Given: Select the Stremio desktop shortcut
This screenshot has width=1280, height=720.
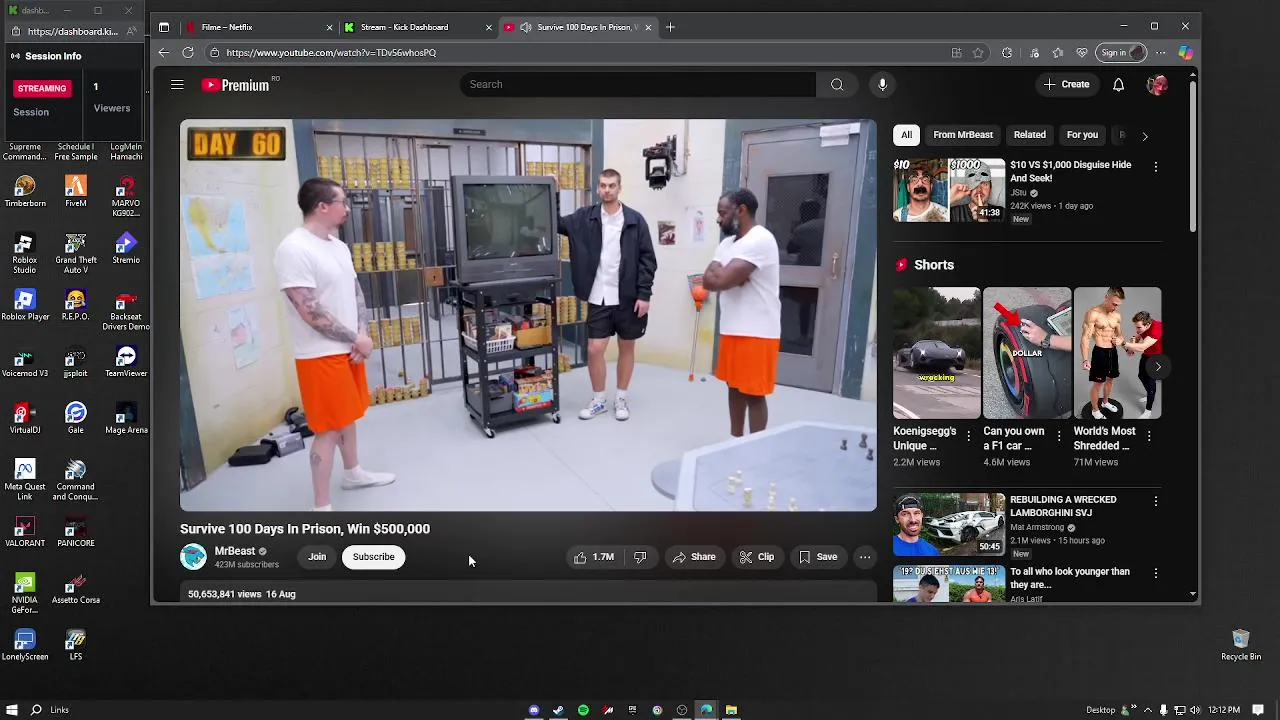Looking at the screenshot, I should tap(126, 249).
